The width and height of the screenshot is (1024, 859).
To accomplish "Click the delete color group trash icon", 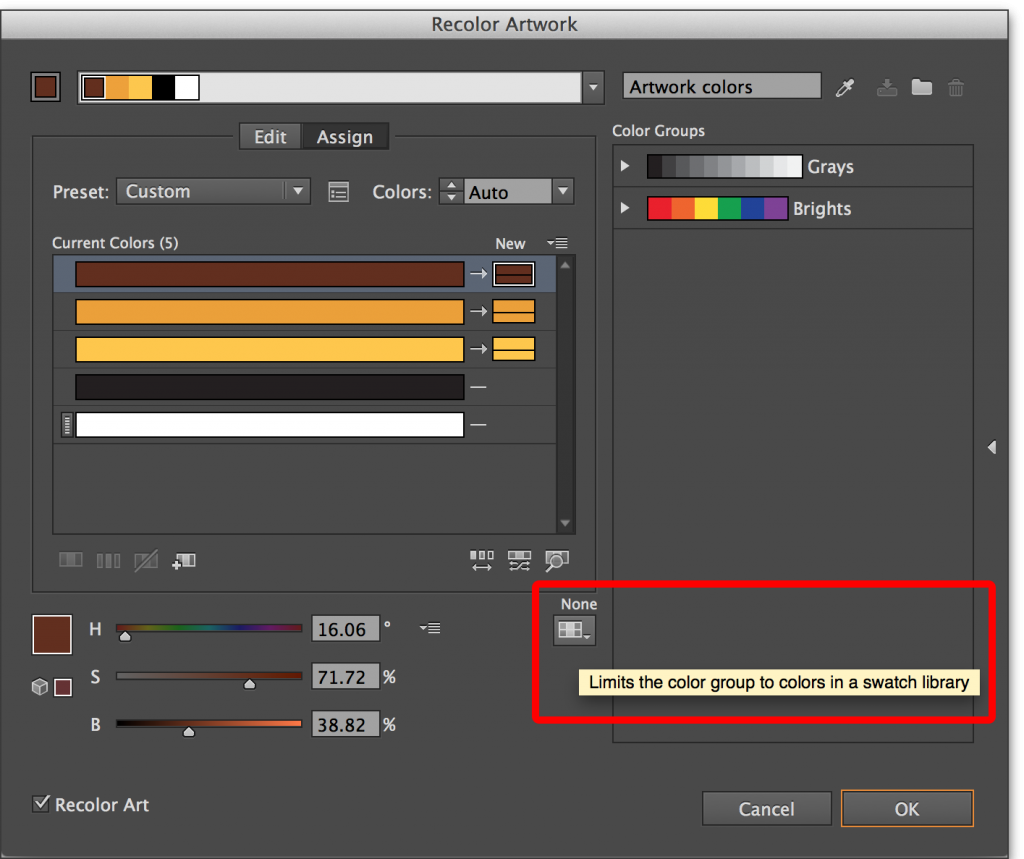I will (956, 88).
